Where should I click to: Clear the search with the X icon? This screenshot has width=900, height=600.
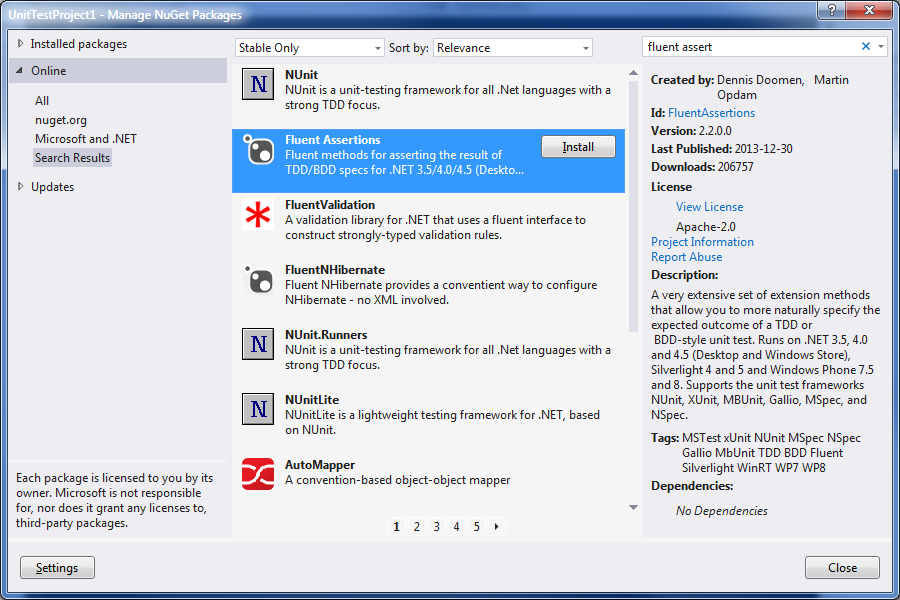(x=866, y=47)
